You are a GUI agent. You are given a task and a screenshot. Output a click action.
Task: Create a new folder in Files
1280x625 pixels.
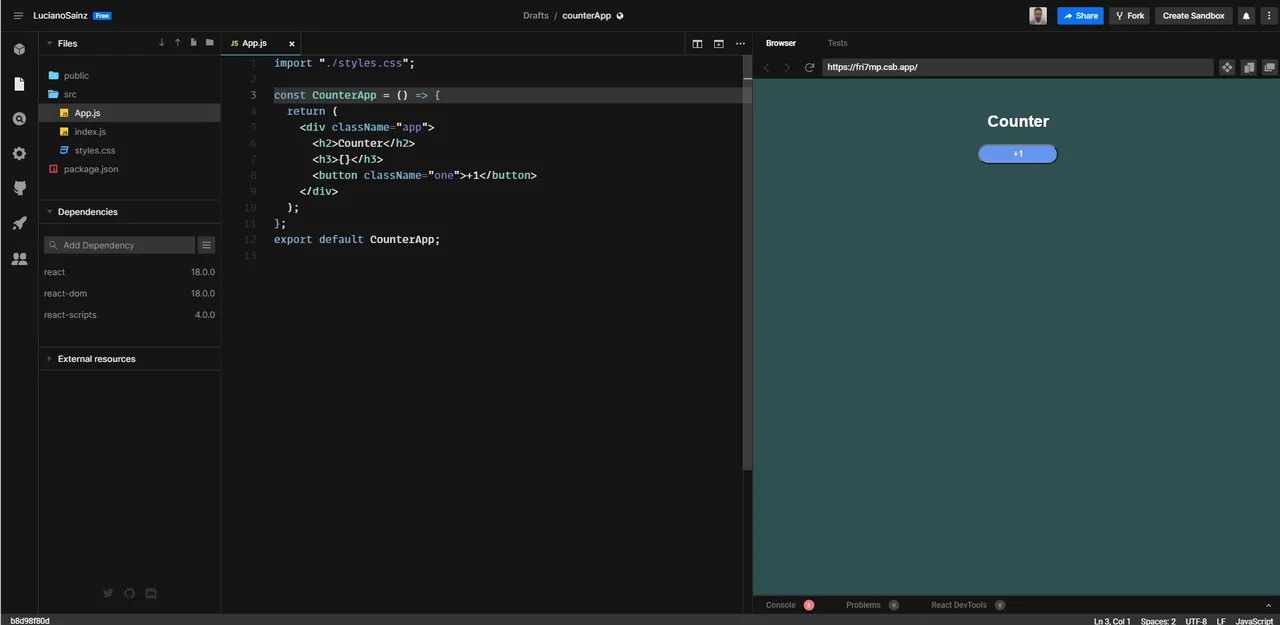(209, 43)
